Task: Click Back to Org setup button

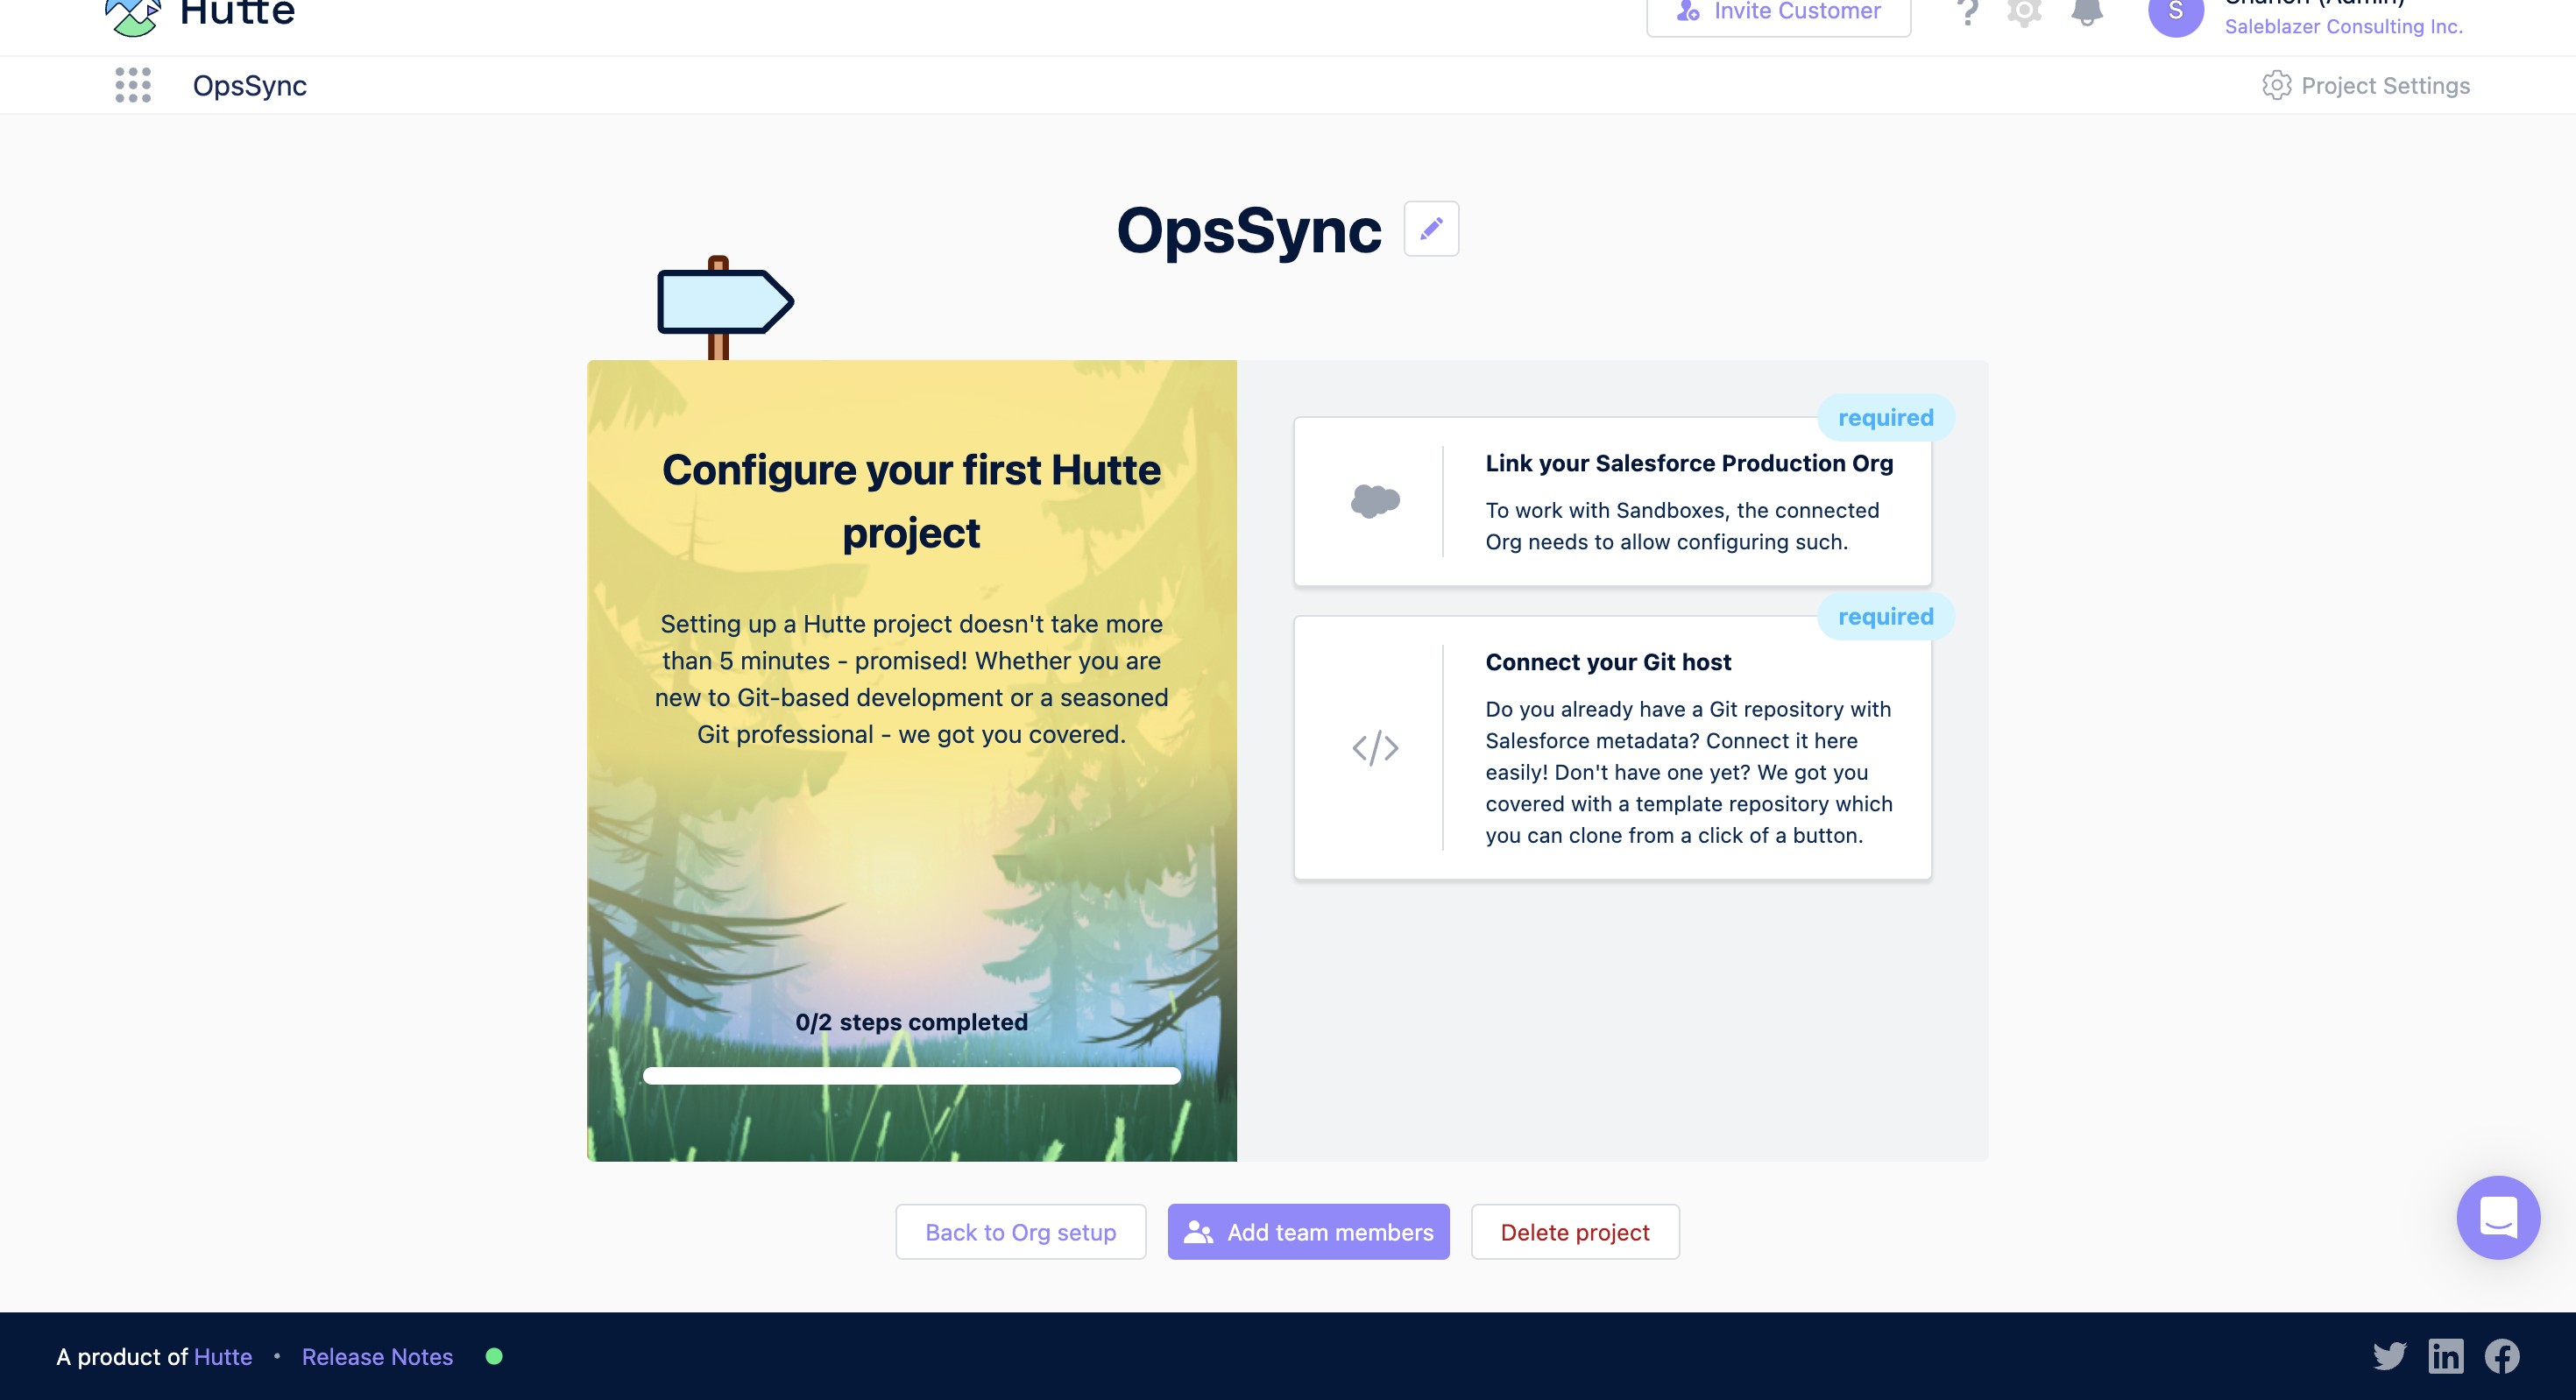Action: pyautogui.click(x=1020, y=1232)
